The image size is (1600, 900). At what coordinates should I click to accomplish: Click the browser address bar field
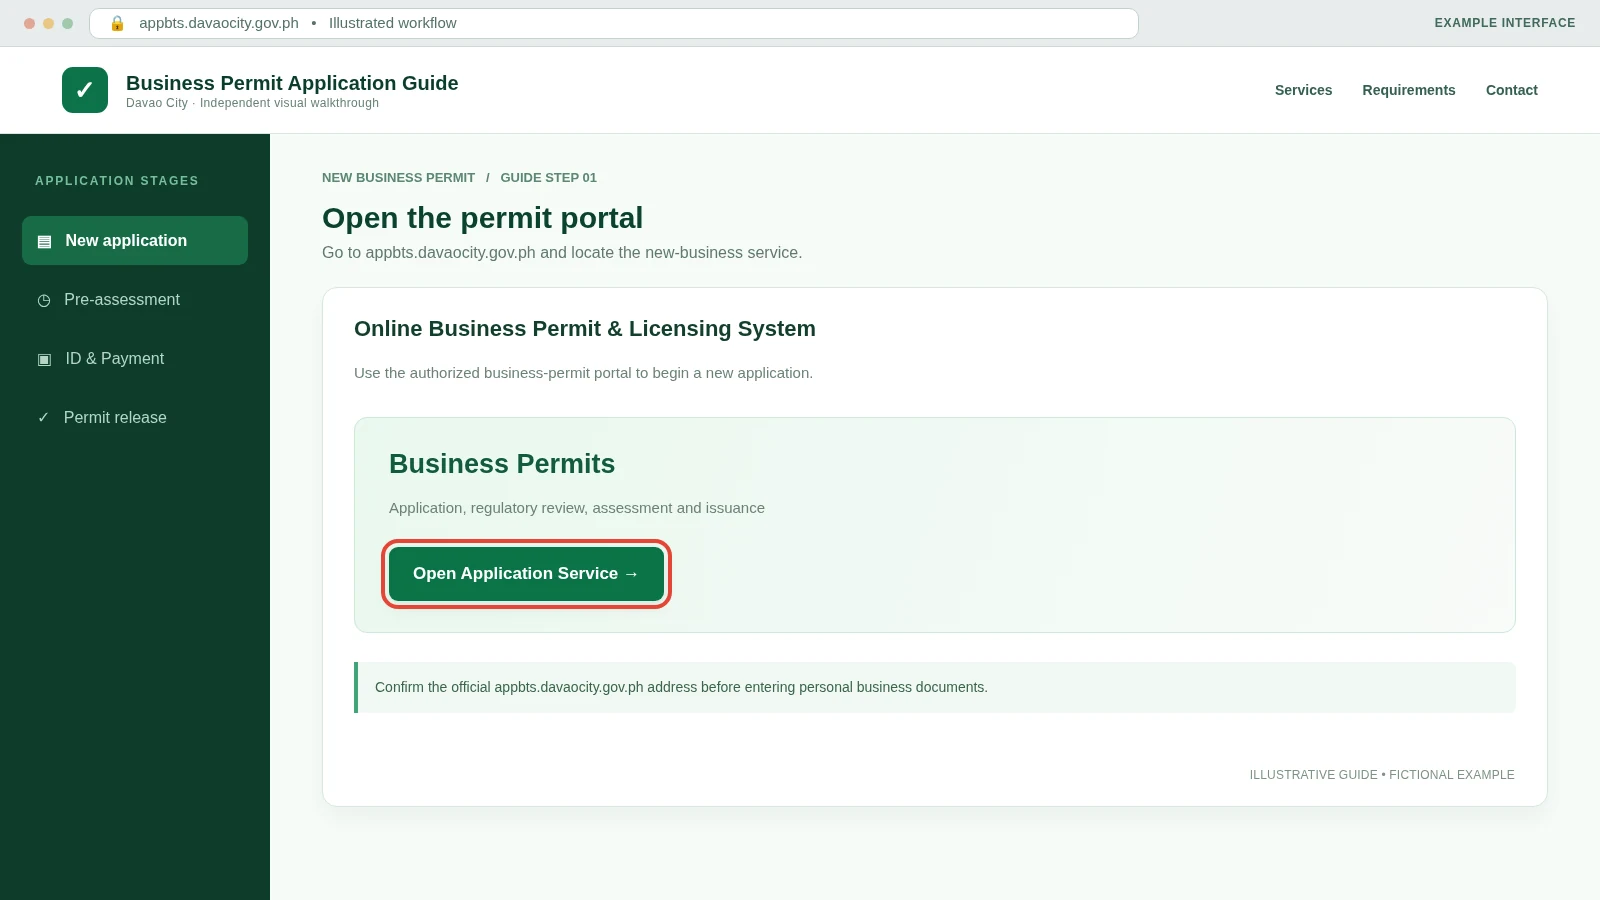point(614,23)
